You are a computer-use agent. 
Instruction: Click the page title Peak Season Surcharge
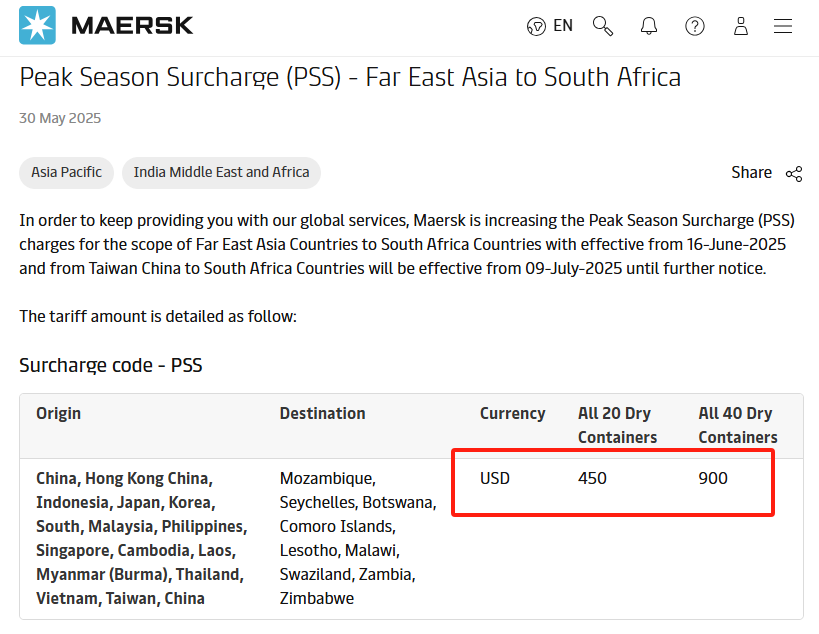click(350, 77)
